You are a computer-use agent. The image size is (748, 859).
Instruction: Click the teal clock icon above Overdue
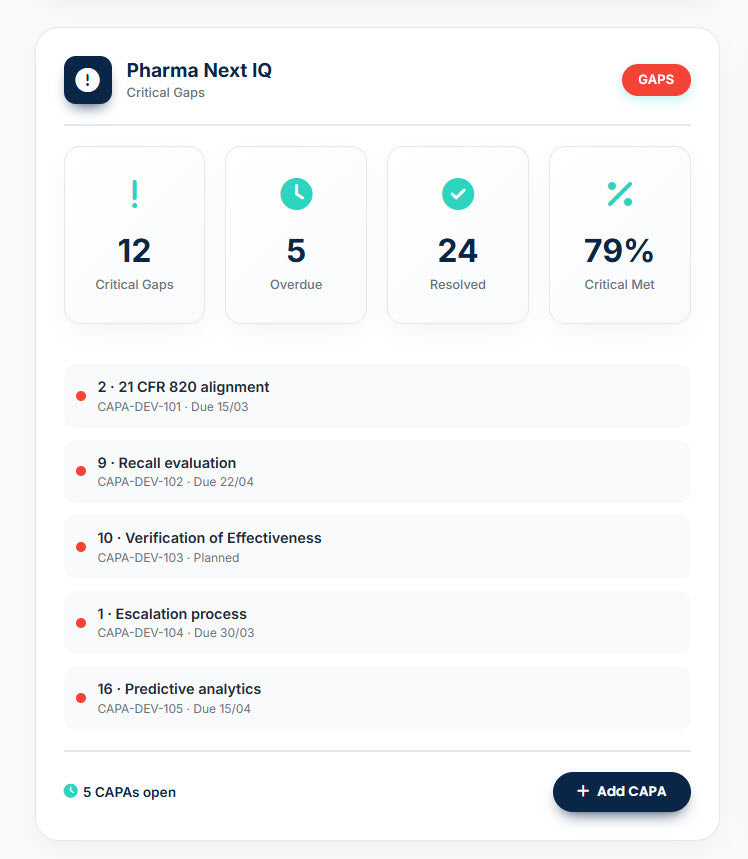tap(296, 194)
